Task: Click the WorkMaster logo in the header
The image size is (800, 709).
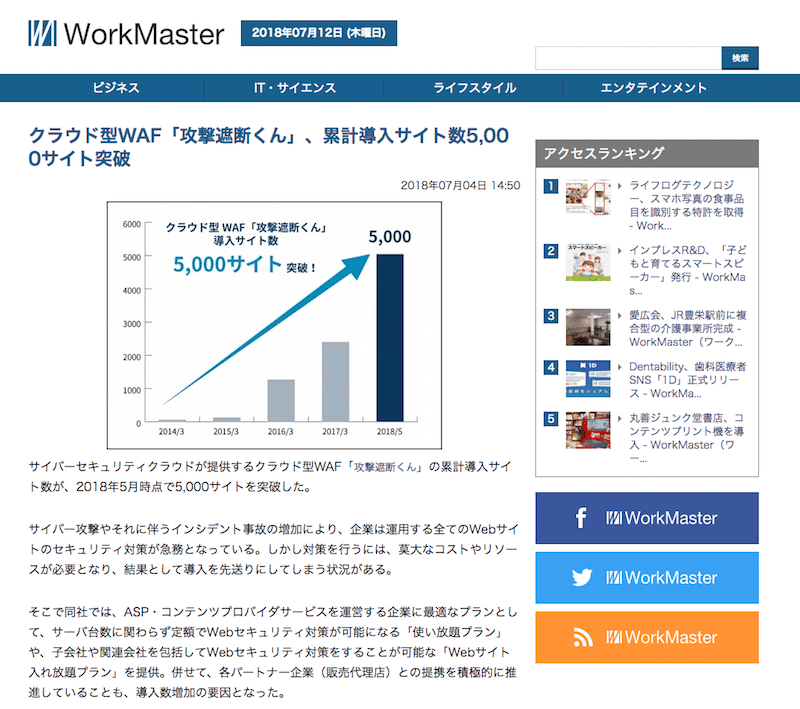Action: pyautogui.click(x=126, y=34)
